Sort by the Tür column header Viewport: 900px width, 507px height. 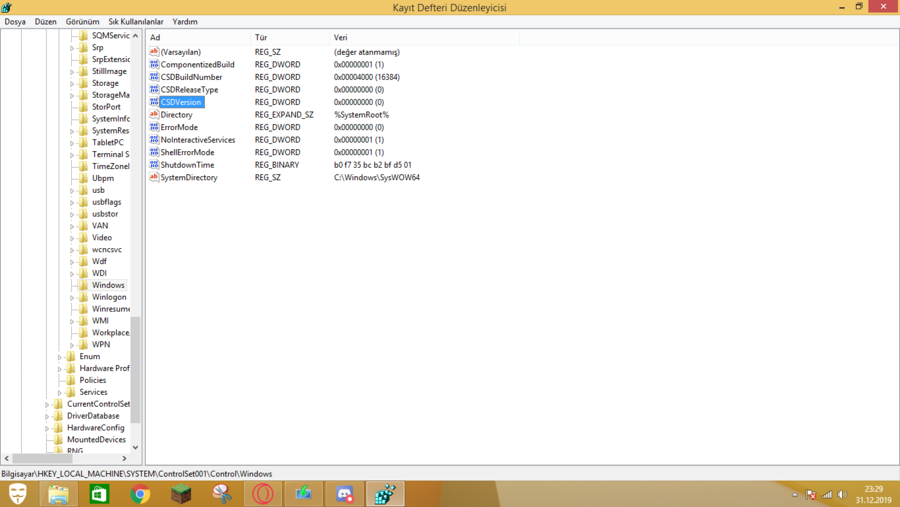coord(290,37)
